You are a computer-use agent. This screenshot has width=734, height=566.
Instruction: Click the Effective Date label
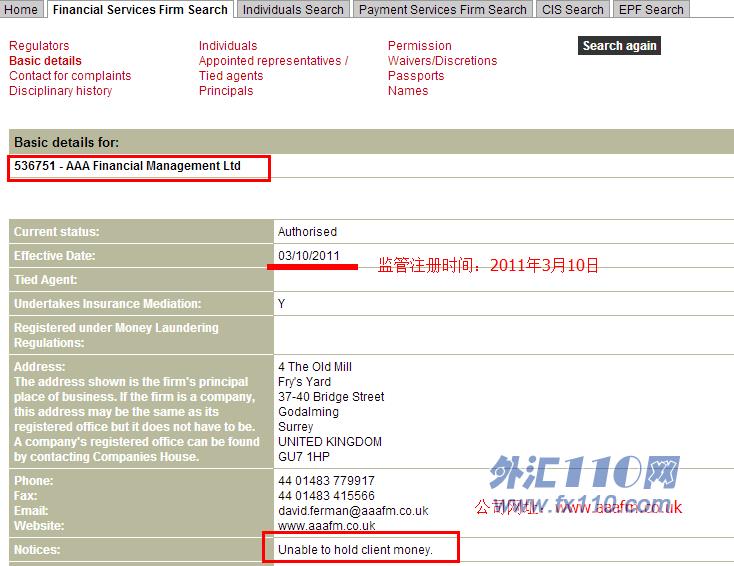54,255
